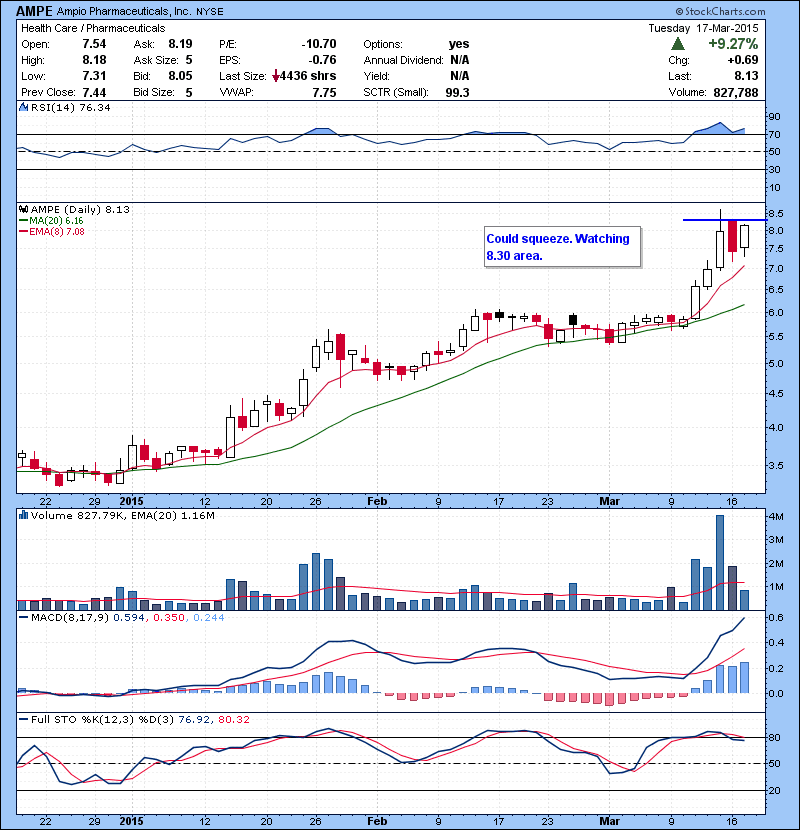Click the Health Care / Pharmaceuticals sector text
This screenshot has height=830, width=800.
click(x=93, y=28)
